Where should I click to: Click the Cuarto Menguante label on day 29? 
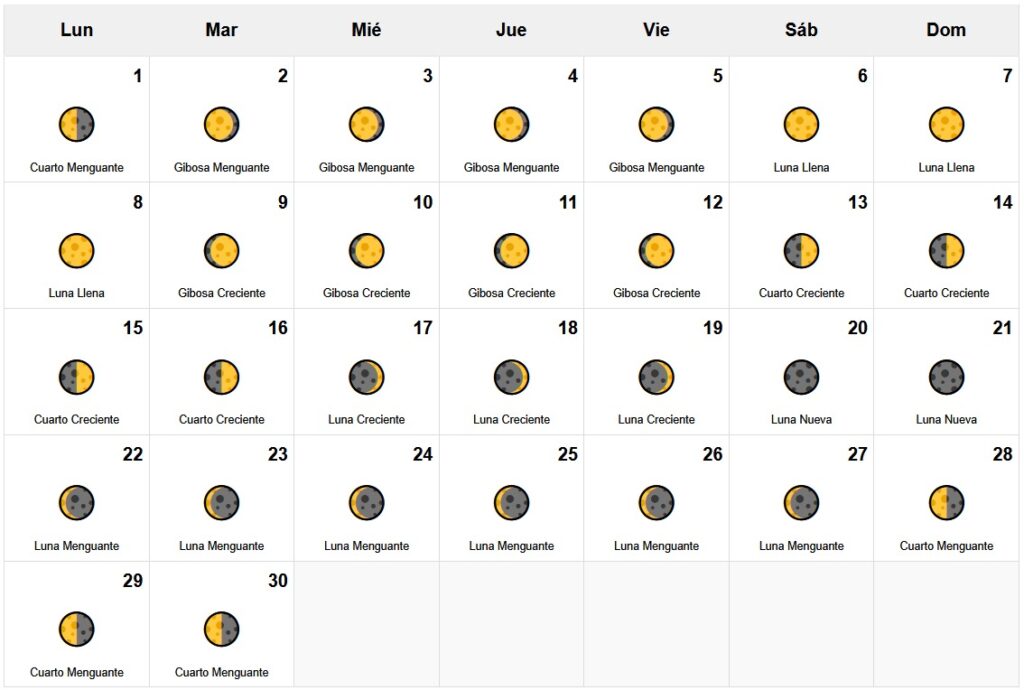(77, 672)
